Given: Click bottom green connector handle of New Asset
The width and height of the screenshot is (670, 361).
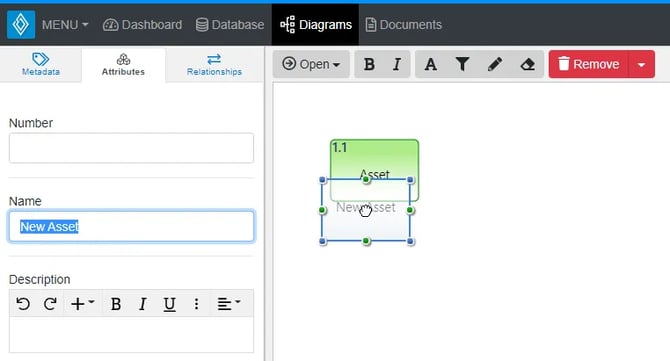Looking at the screenshot, I should 366,241.
